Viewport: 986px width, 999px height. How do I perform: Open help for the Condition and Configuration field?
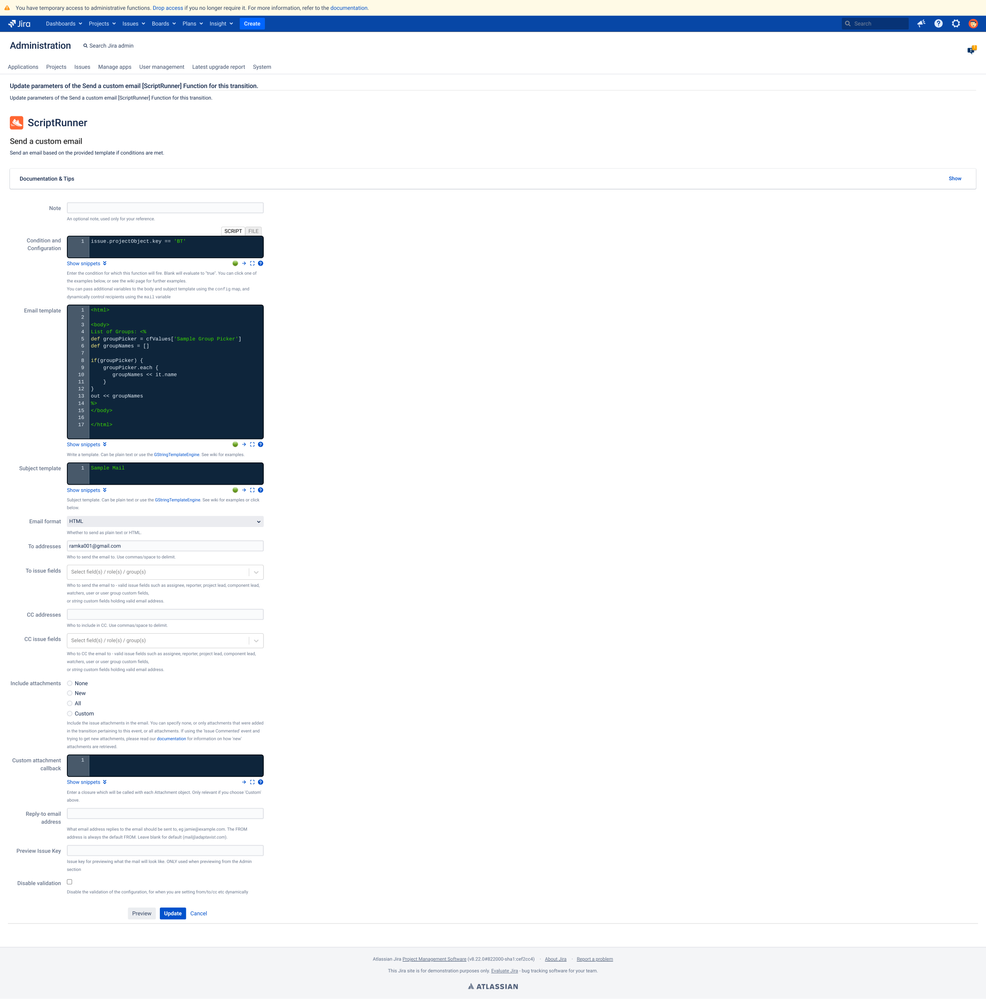pyautogui.click(x=260, y=263)
